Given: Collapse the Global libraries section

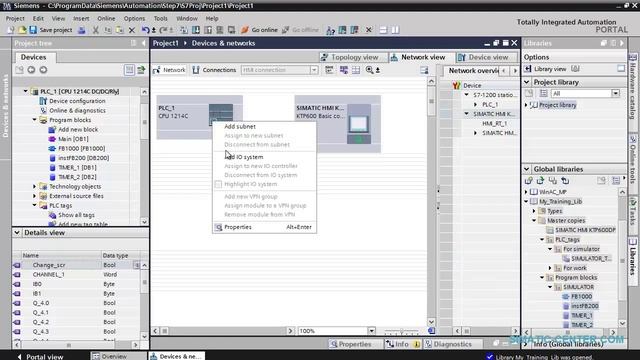Looking at the screenshot, I should click(527, 169).
